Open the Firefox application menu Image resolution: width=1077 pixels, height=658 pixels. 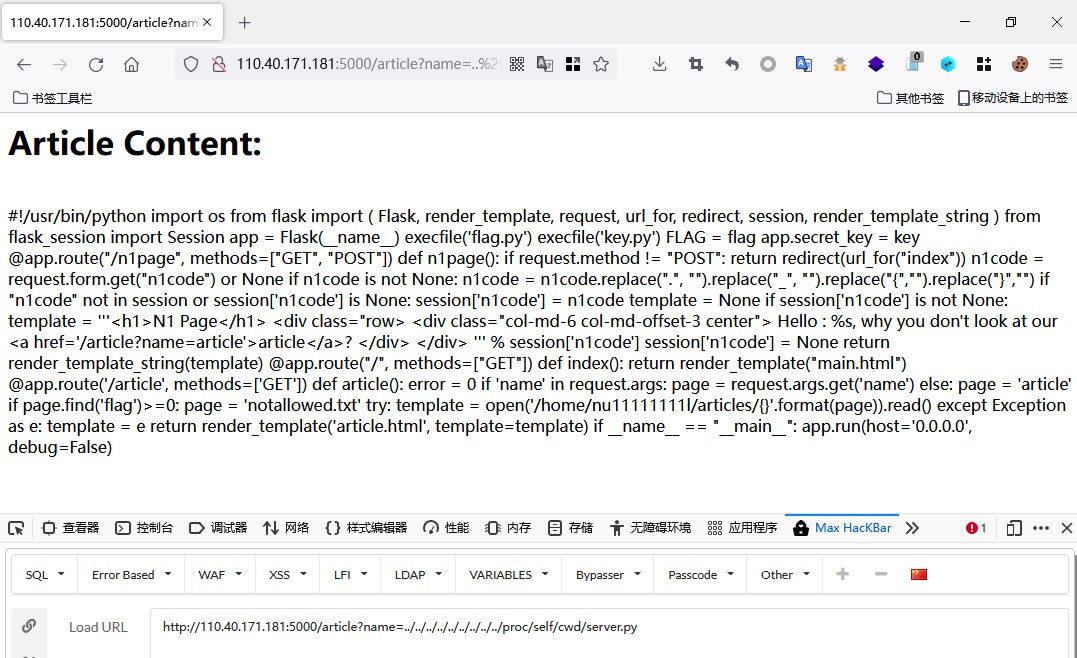coord(1056,65)
